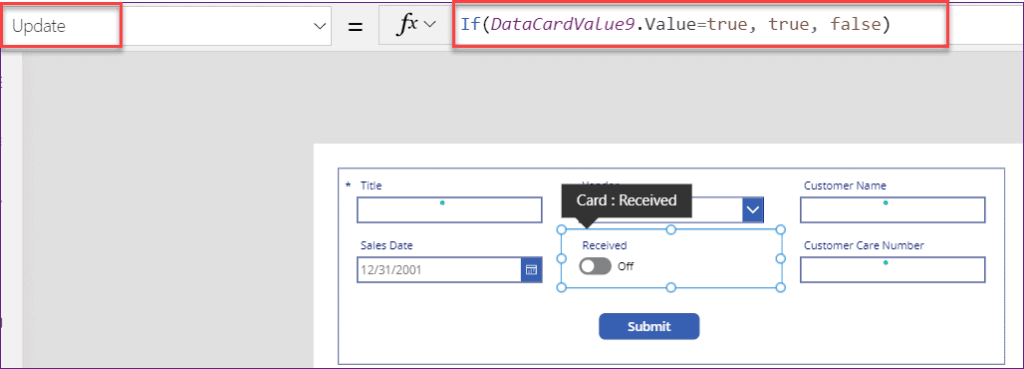Screen dimensions: 1024x369
Task: Select the Customer Care Number label
Action: [864, 246]
